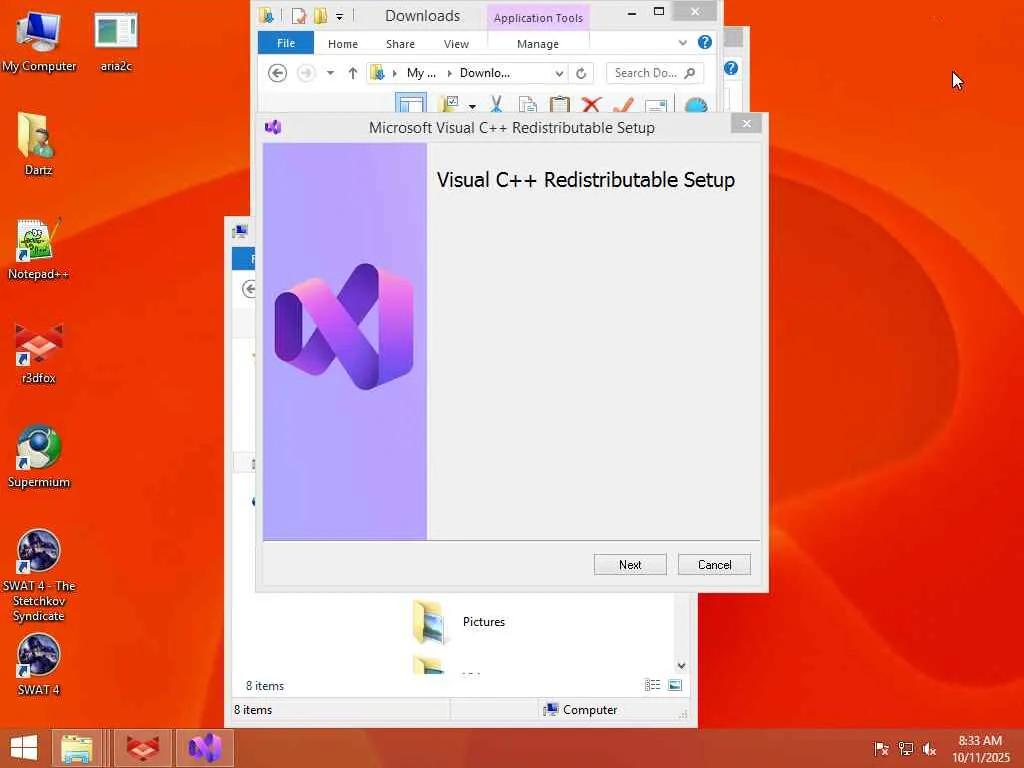1024x768 pixels.
Task: Close the Microsoft Visual C++ Redistributable Setup dialog
Action: click(x=746, y=123)
